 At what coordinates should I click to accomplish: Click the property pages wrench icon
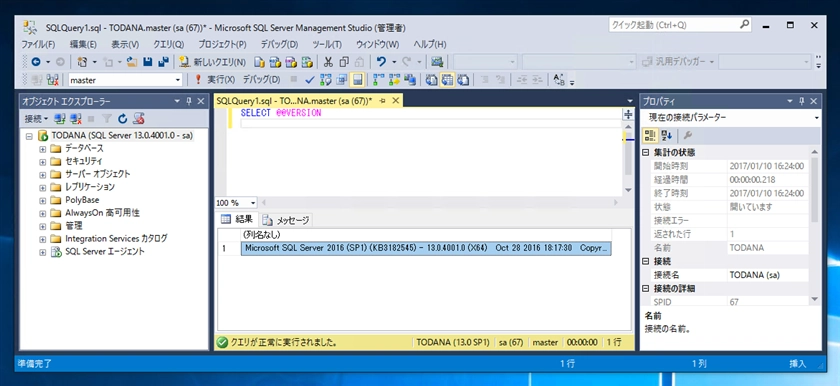pos(688,135)
